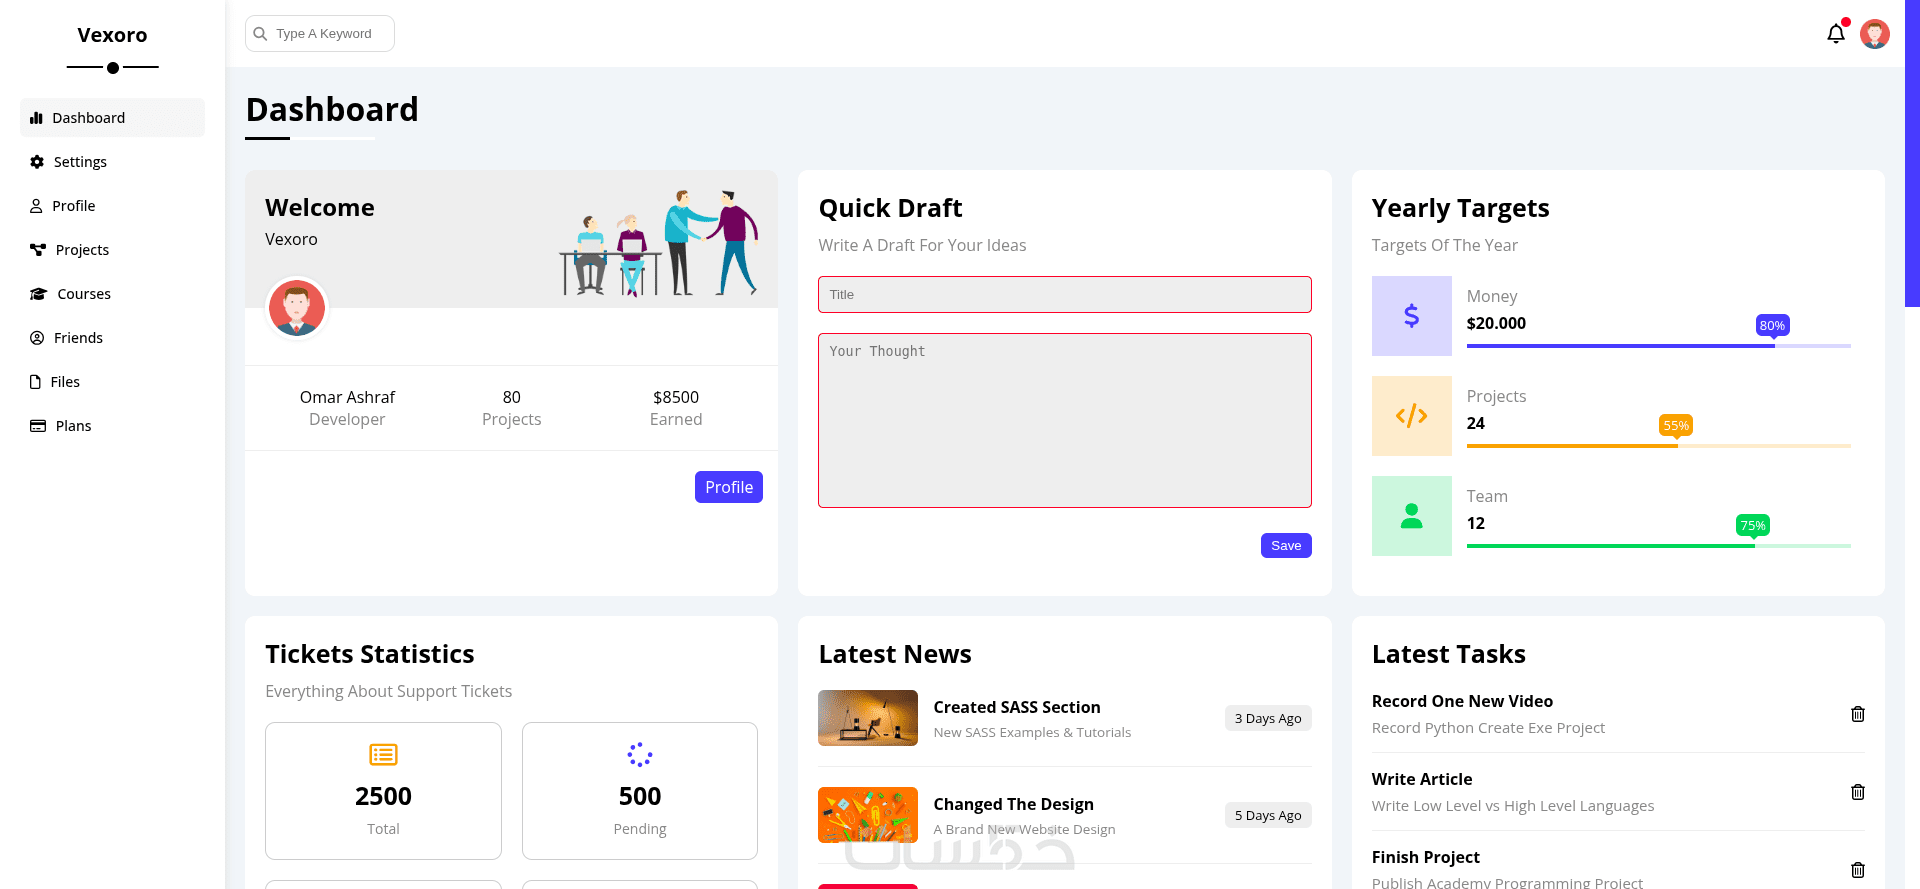Screen dimensions: 1920x889
Task: Save the quick draft
Action: (x=1286, y=545)
